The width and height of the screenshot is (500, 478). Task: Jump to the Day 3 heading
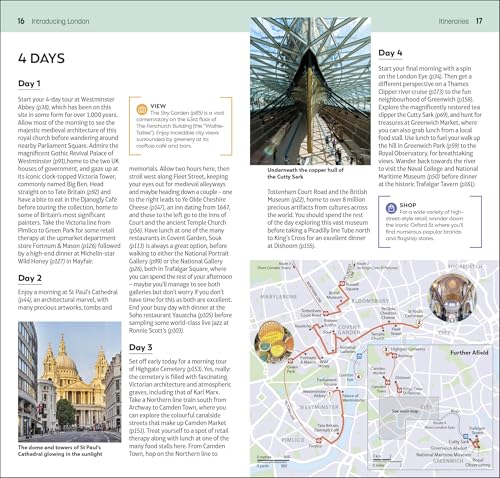pyautogui.click(x=141, y=347)
